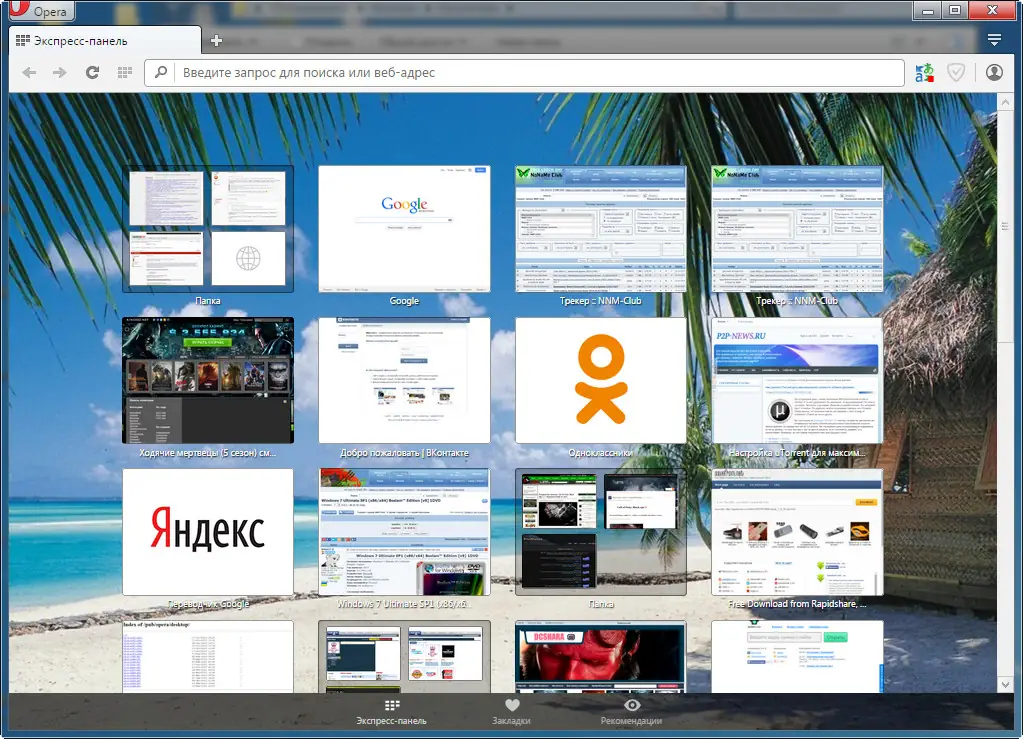This screenshot has height=739, width=1023.
Task: Click the 'Переводчик Google' tile label
Action: tap(208, 604)
